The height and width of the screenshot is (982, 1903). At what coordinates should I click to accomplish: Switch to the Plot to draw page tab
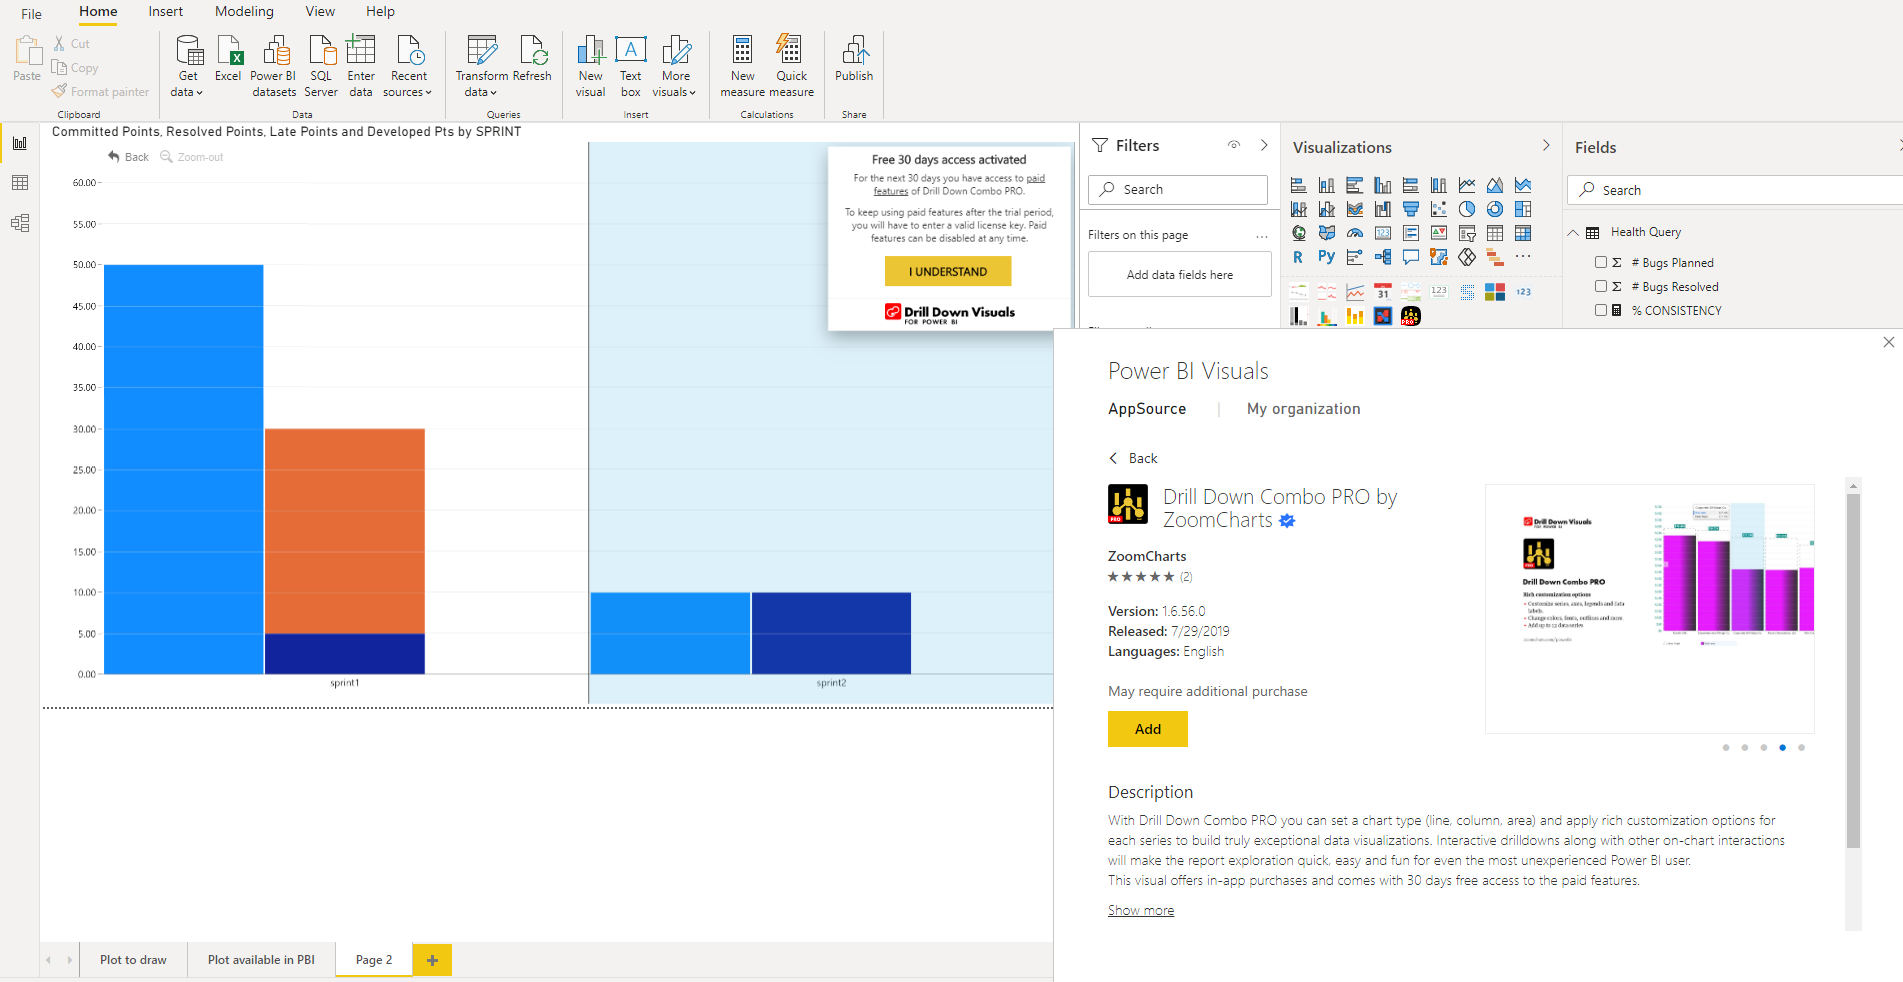point(133,960)
